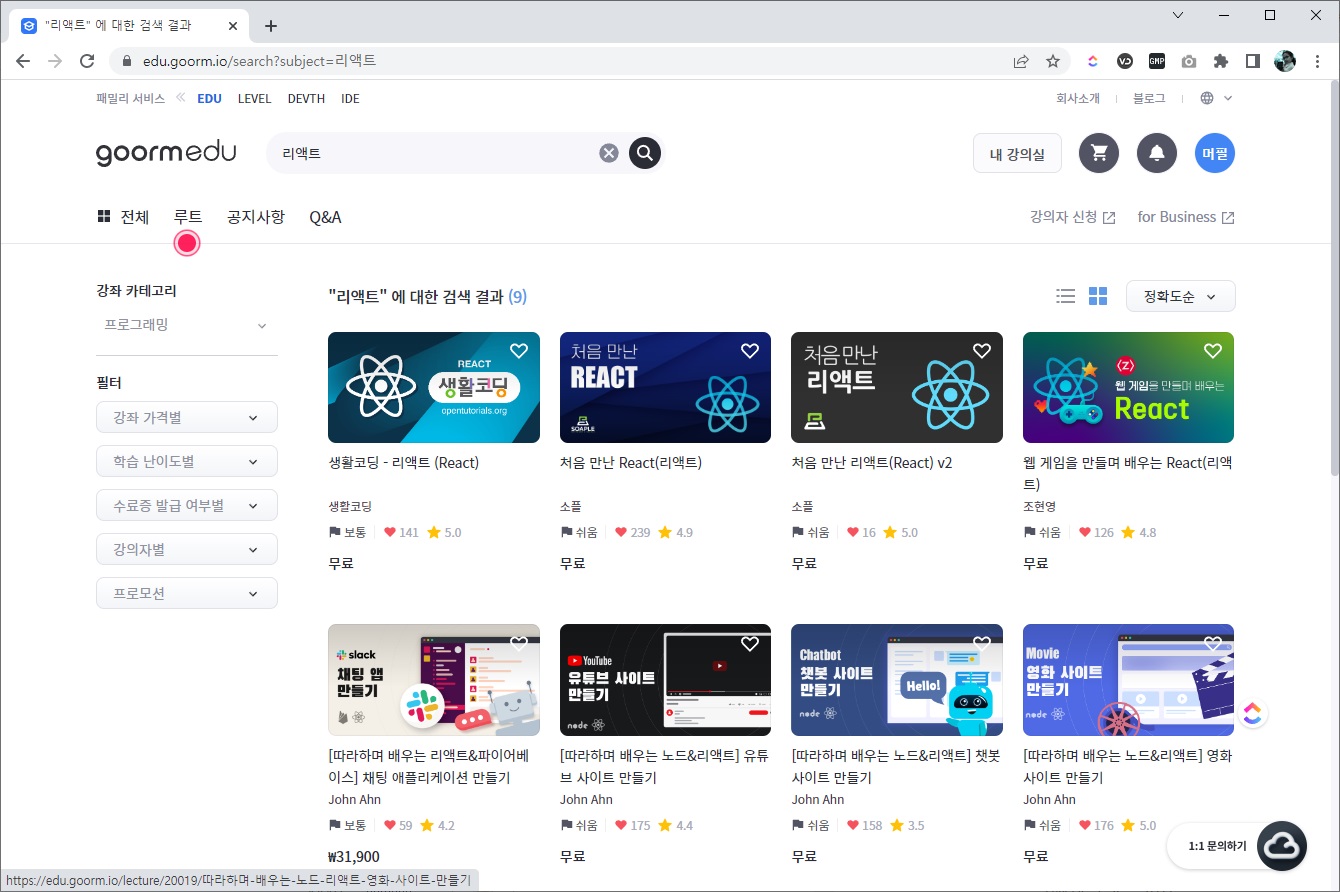Image resolution: width=1340 pixels, height=892 pixels.
Task: Click the page vertical scrollbar
Action: (1333, 280)
